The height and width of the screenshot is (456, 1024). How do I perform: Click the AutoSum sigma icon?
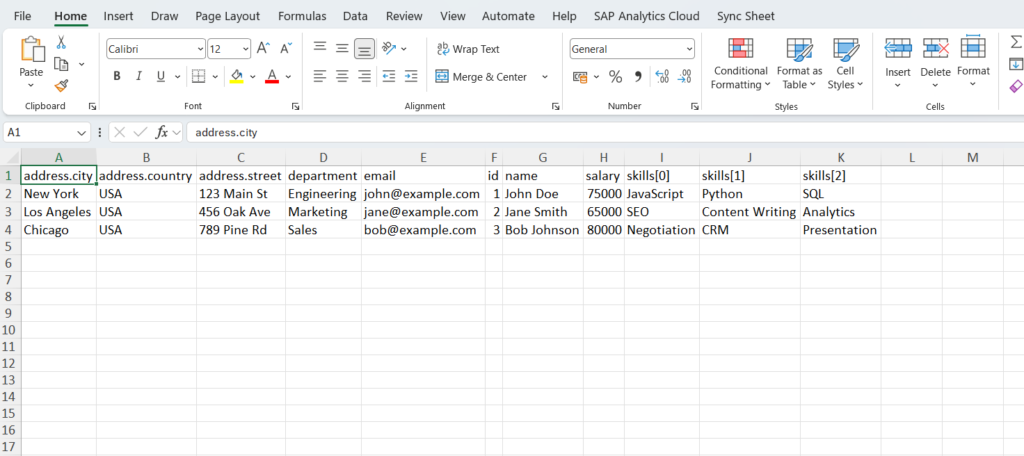coord(1016,42)
